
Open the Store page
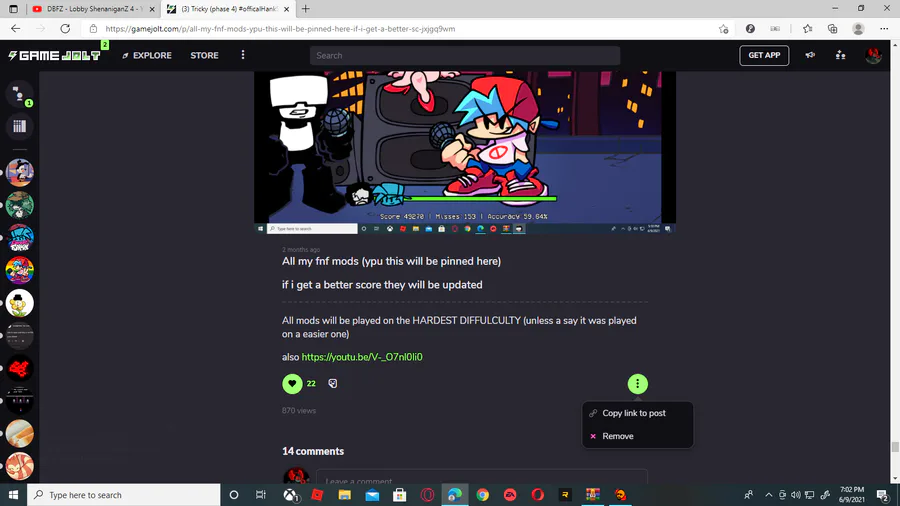pyautogui.click(x=204, y=56)
